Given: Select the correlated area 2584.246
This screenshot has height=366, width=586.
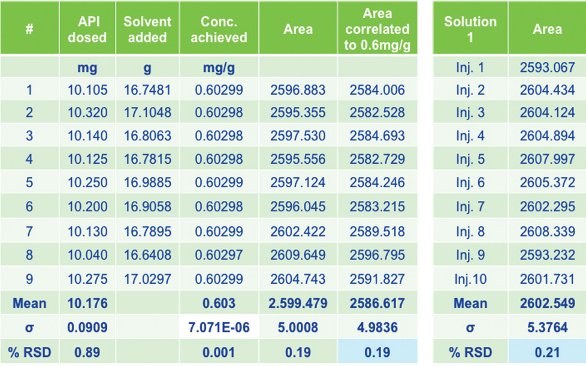Looking at the screenshot, I should coord(377,182).
